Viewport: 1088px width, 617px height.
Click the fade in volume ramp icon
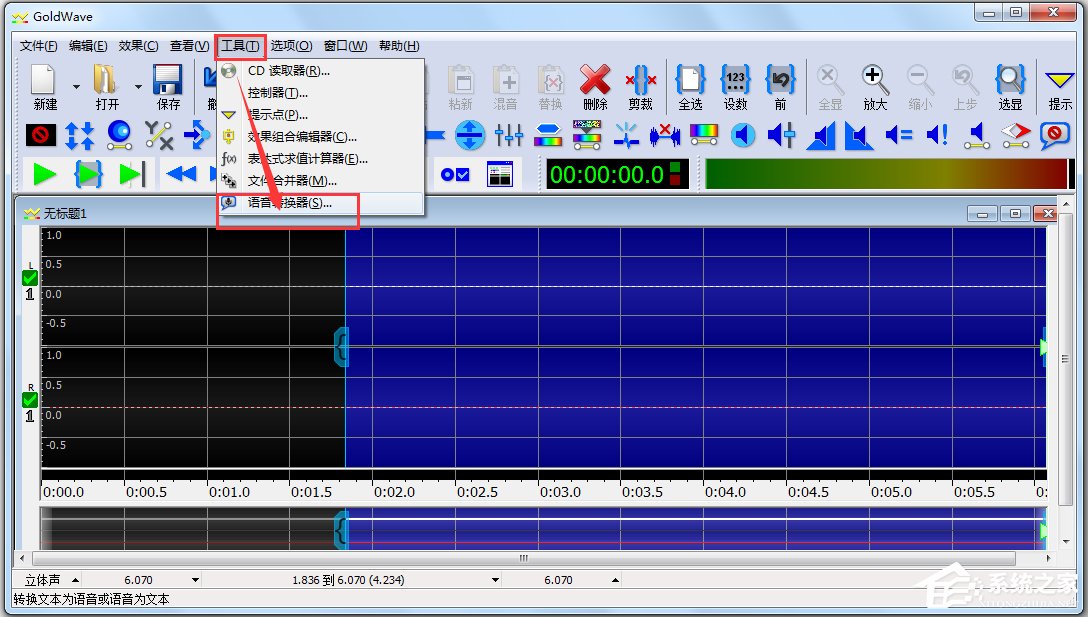coord(821,135)
